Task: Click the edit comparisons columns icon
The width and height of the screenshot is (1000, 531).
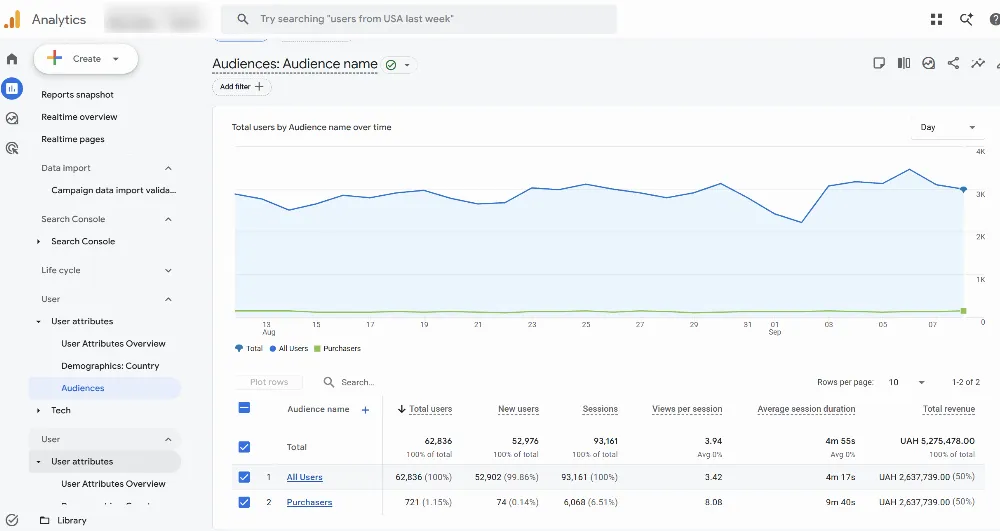Action: pos(904,63)
